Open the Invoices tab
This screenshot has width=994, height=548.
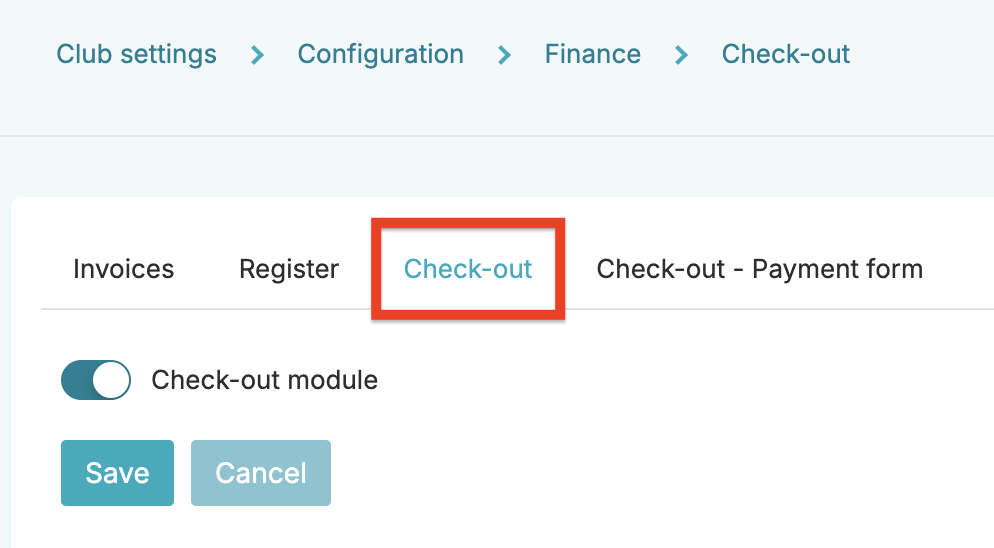(123, 269)
